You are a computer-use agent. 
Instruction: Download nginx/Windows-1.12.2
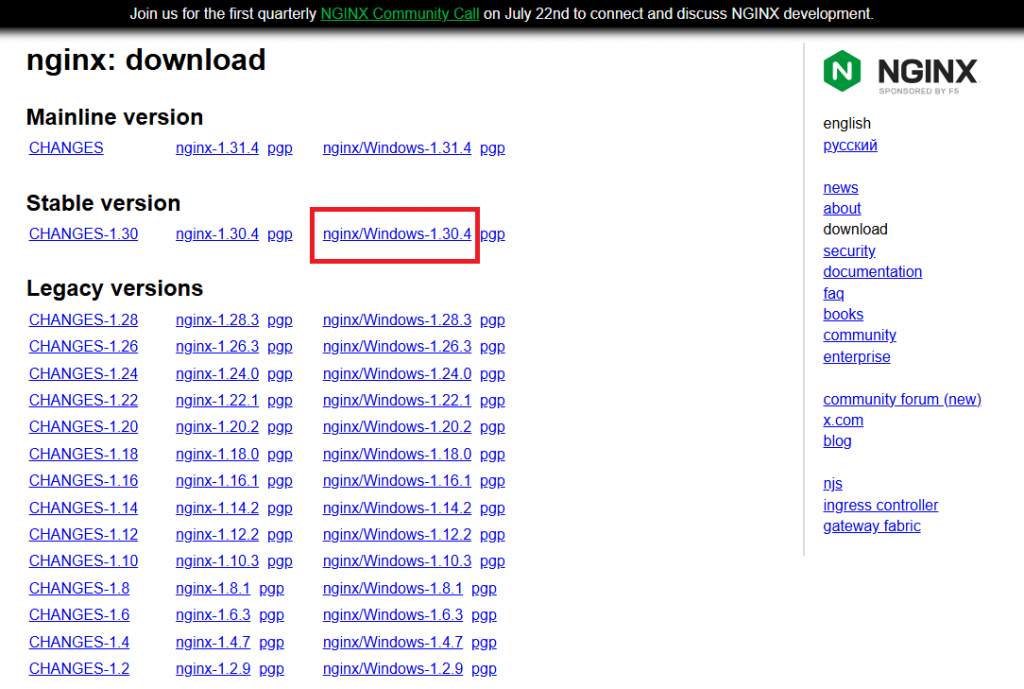point(396,535)
